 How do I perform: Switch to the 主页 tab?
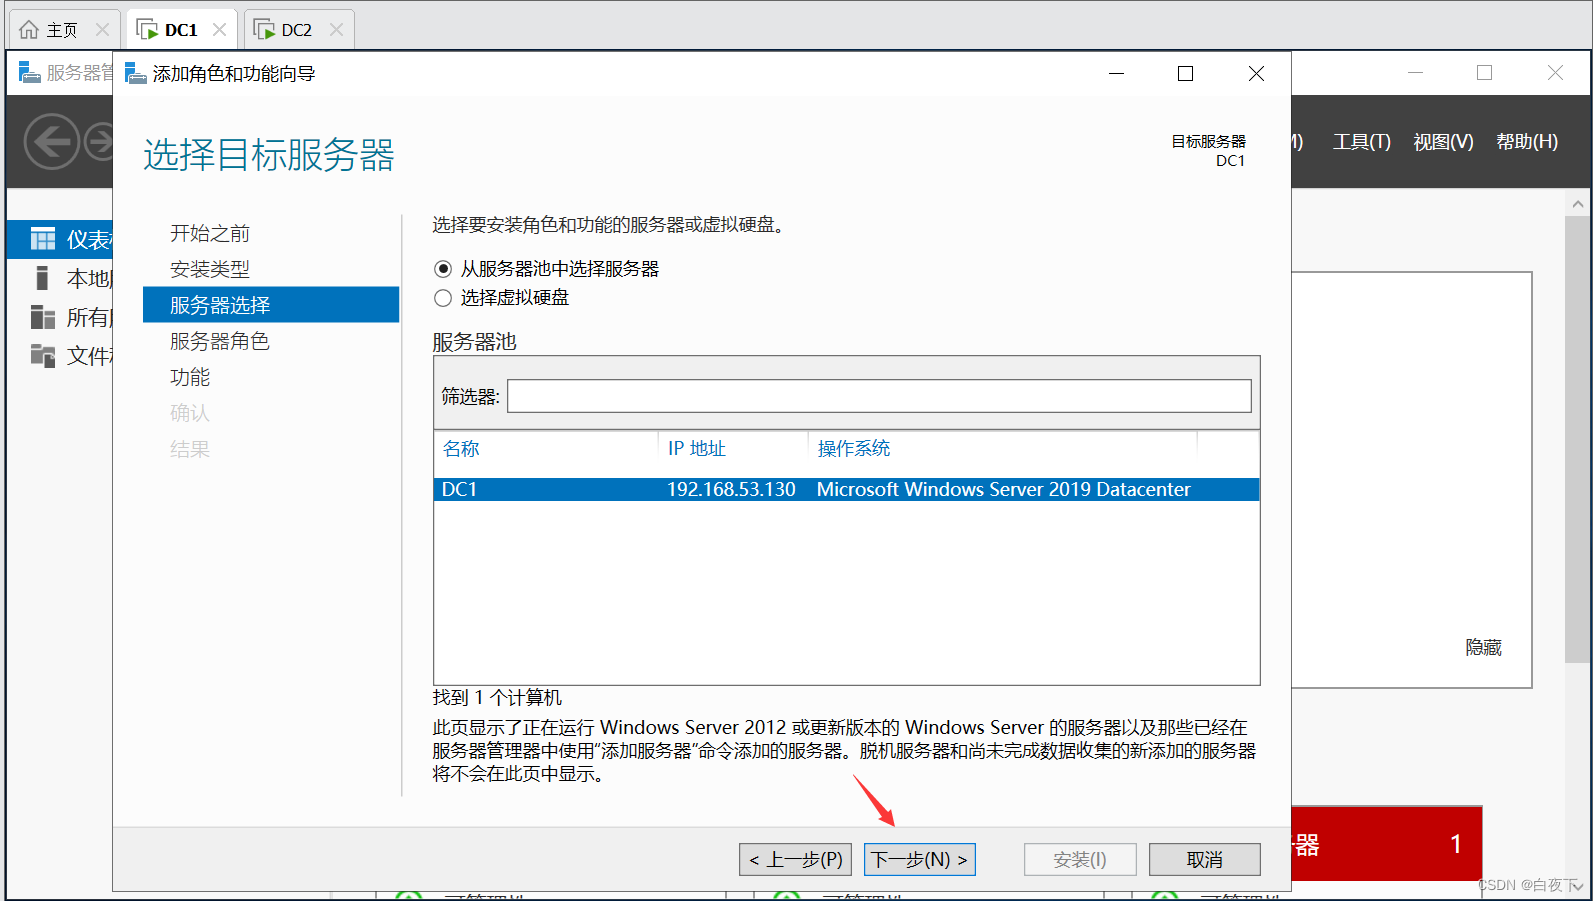pyautogui.click(x=64, y=30)
